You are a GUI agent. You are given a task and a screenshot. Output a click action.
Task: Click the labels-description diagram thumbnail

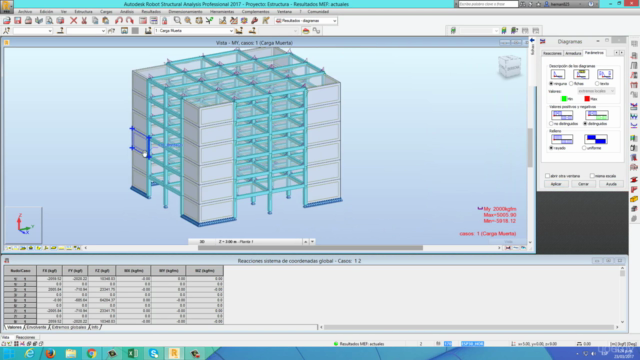click(581, 74)
